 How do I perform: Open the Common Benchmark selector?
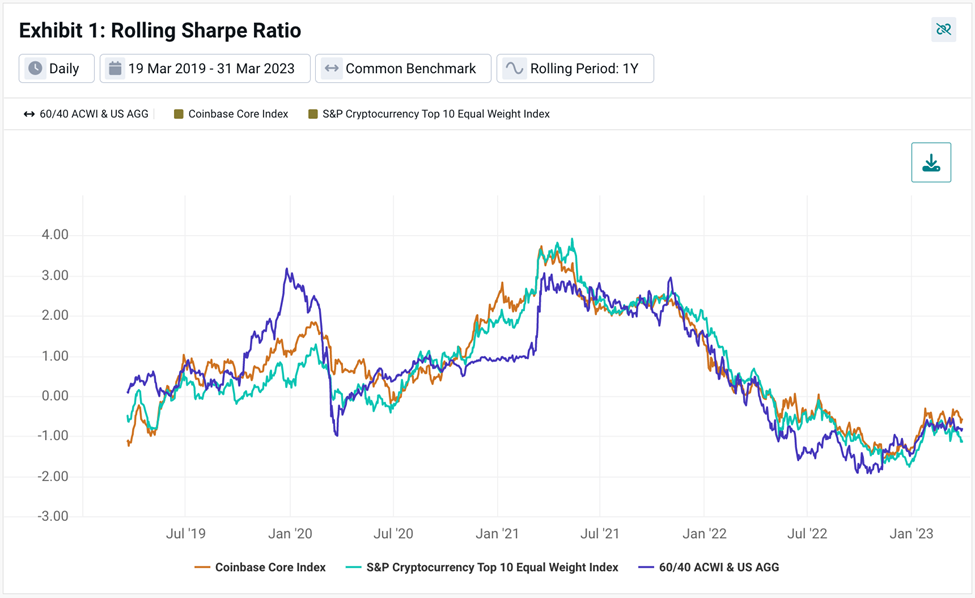click(x=403, y=68)
